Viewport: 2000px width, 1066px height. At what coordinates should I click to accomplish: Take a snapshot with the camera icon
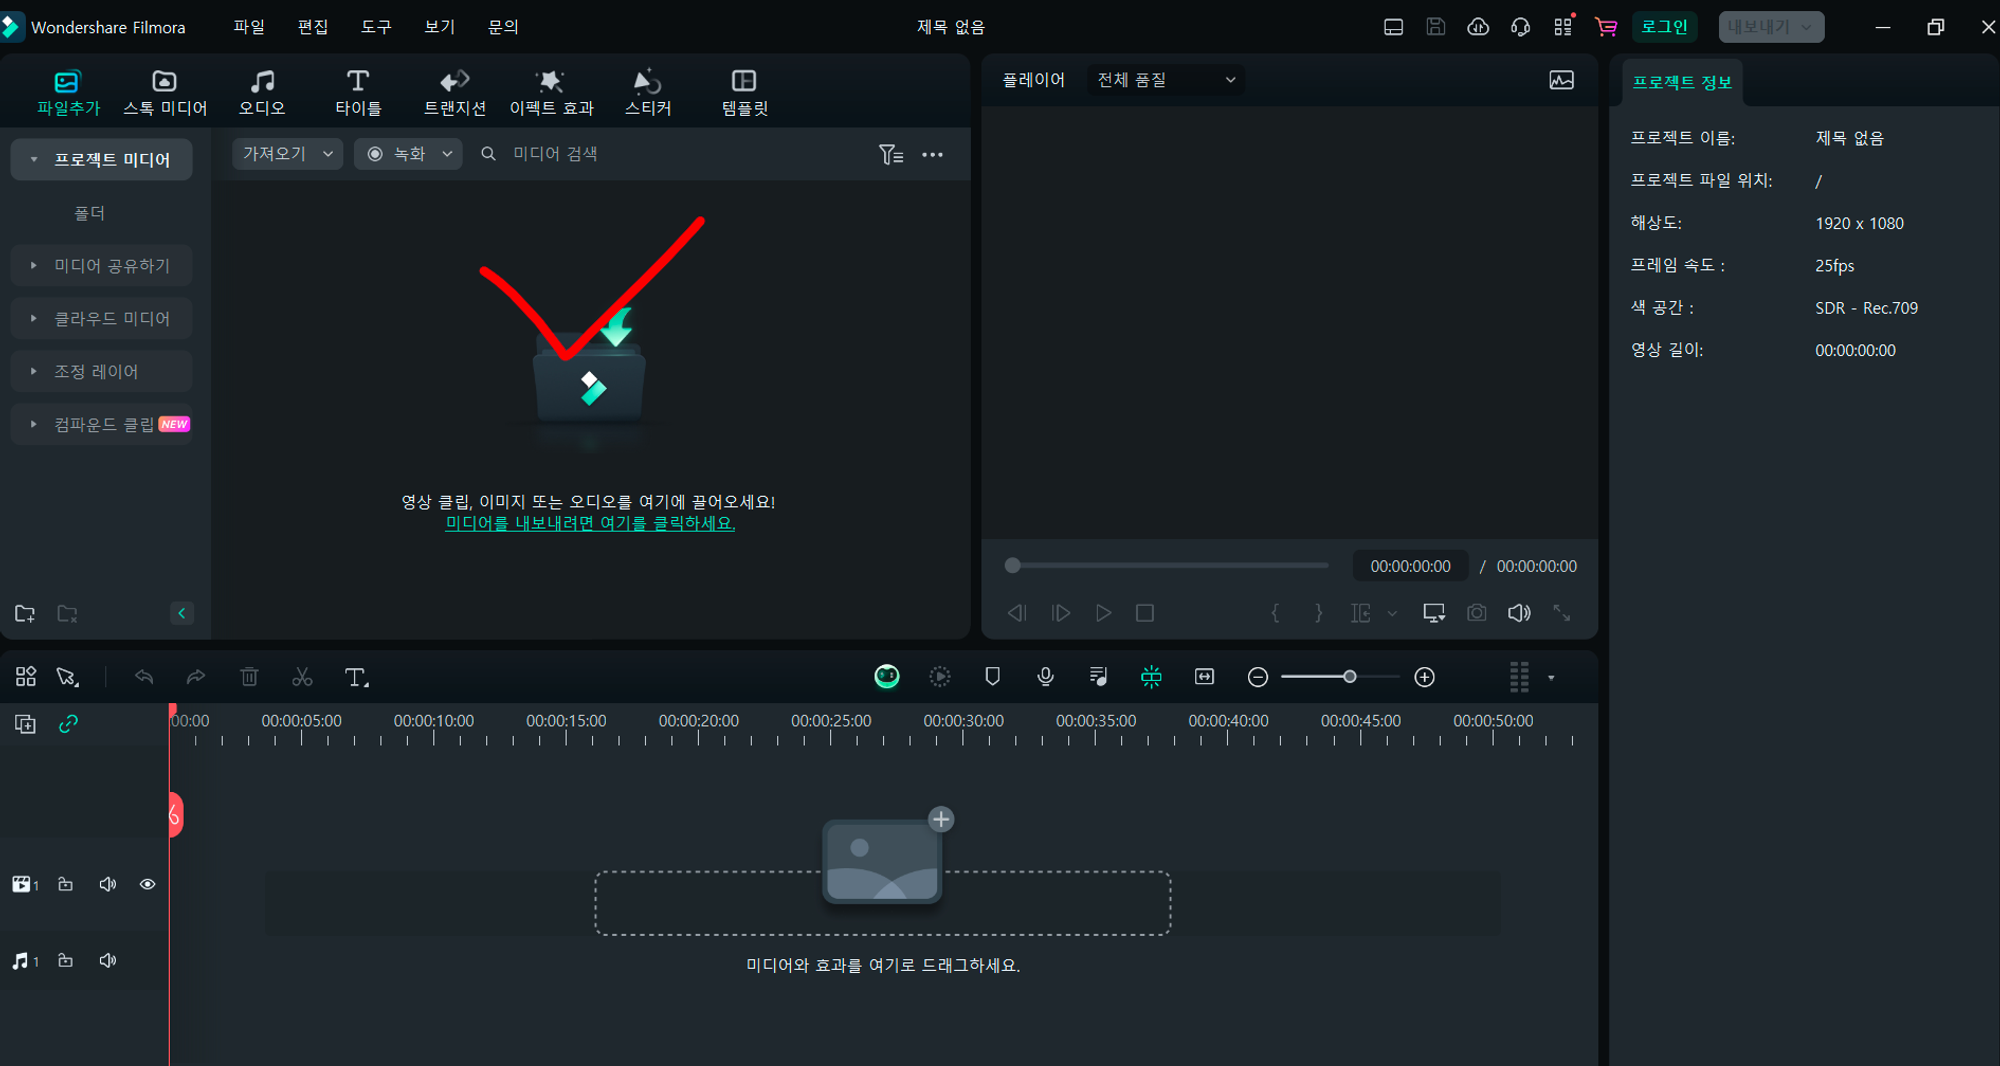[x=1476, y=613]
